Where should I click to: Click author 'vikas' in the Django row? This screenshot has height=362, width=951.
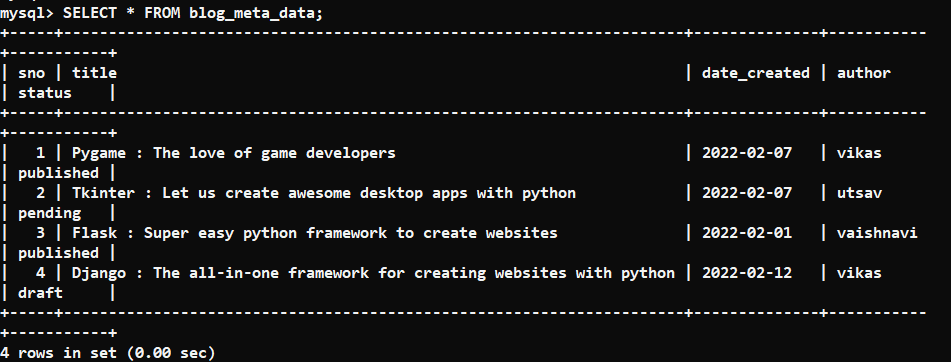(859, 273)
